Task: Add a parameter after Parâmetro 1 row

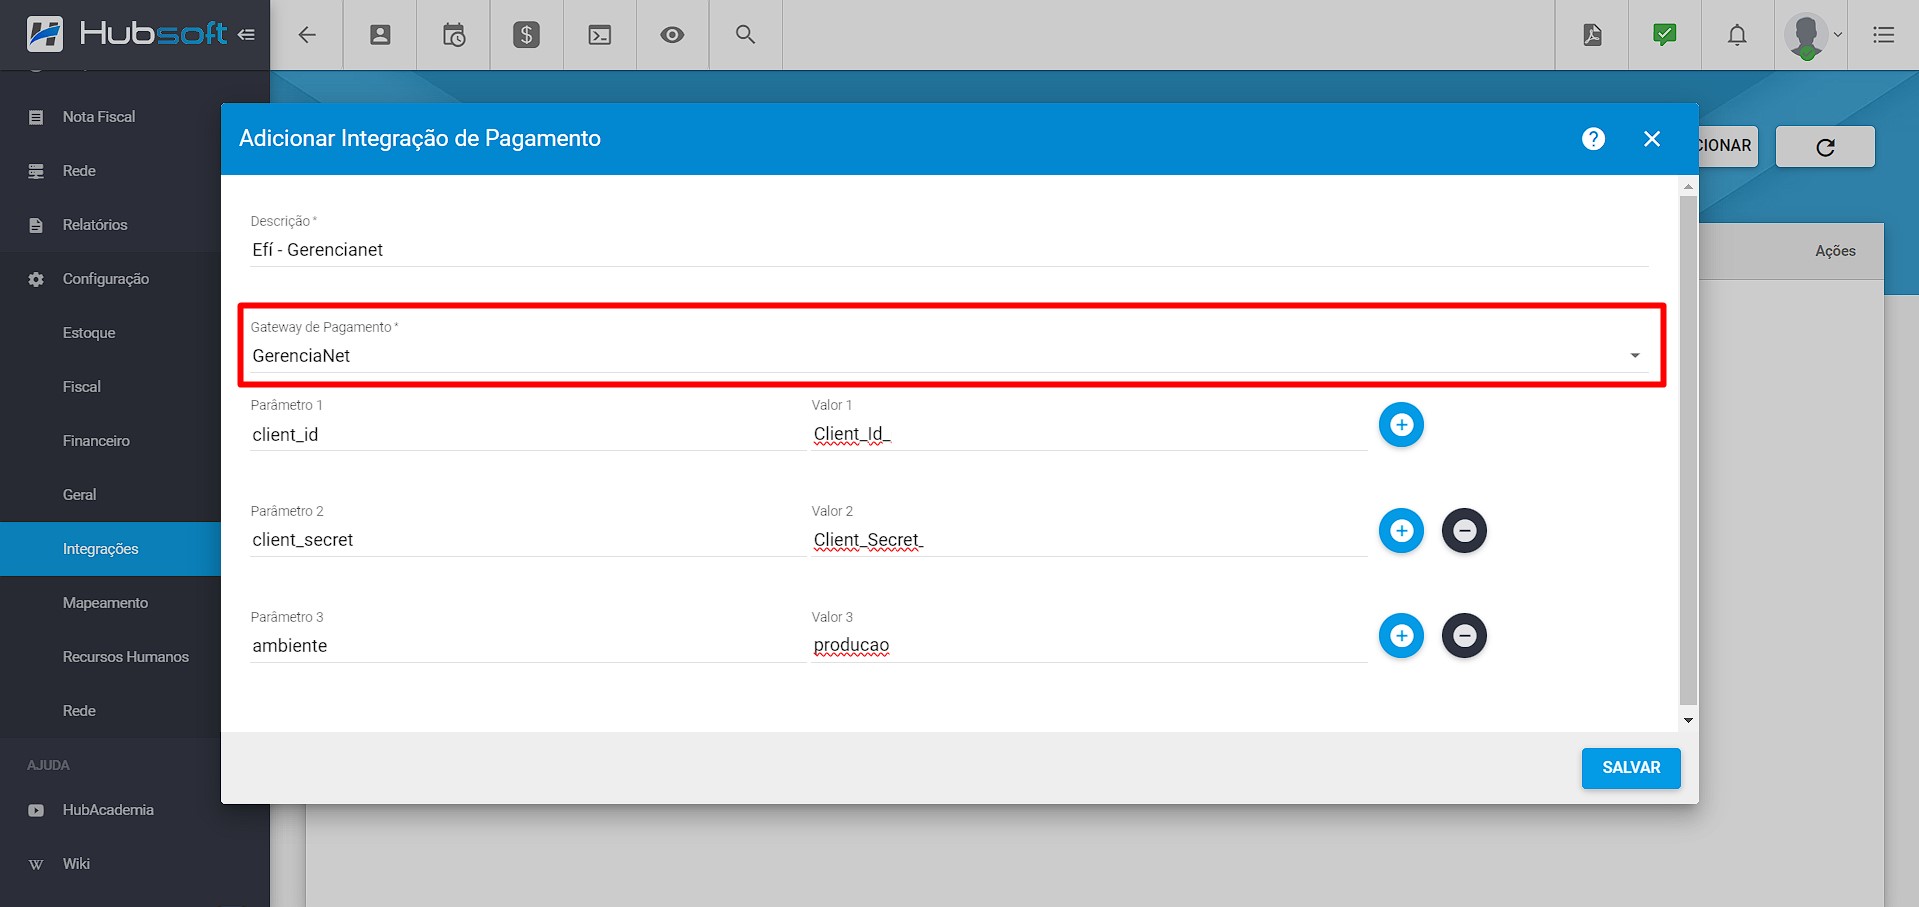Action: pos(1401,425)
